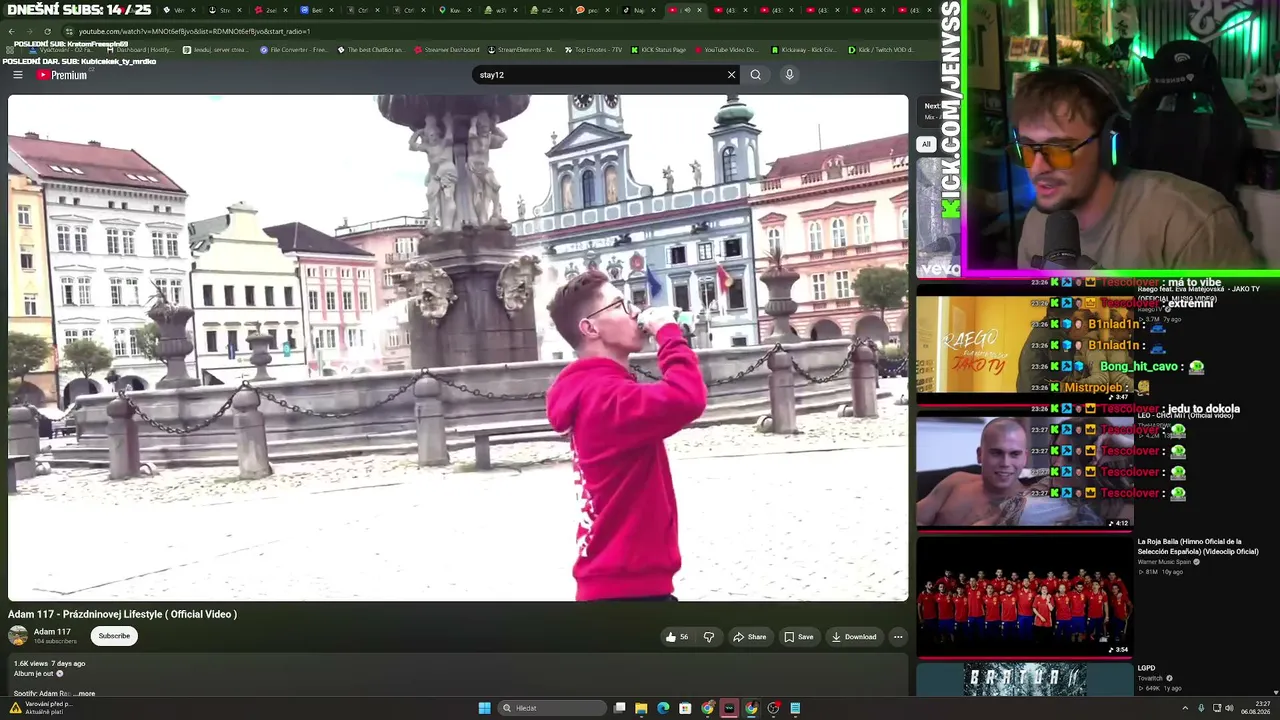
Task: Like the Adam 117 video
Action: (677, 637)
